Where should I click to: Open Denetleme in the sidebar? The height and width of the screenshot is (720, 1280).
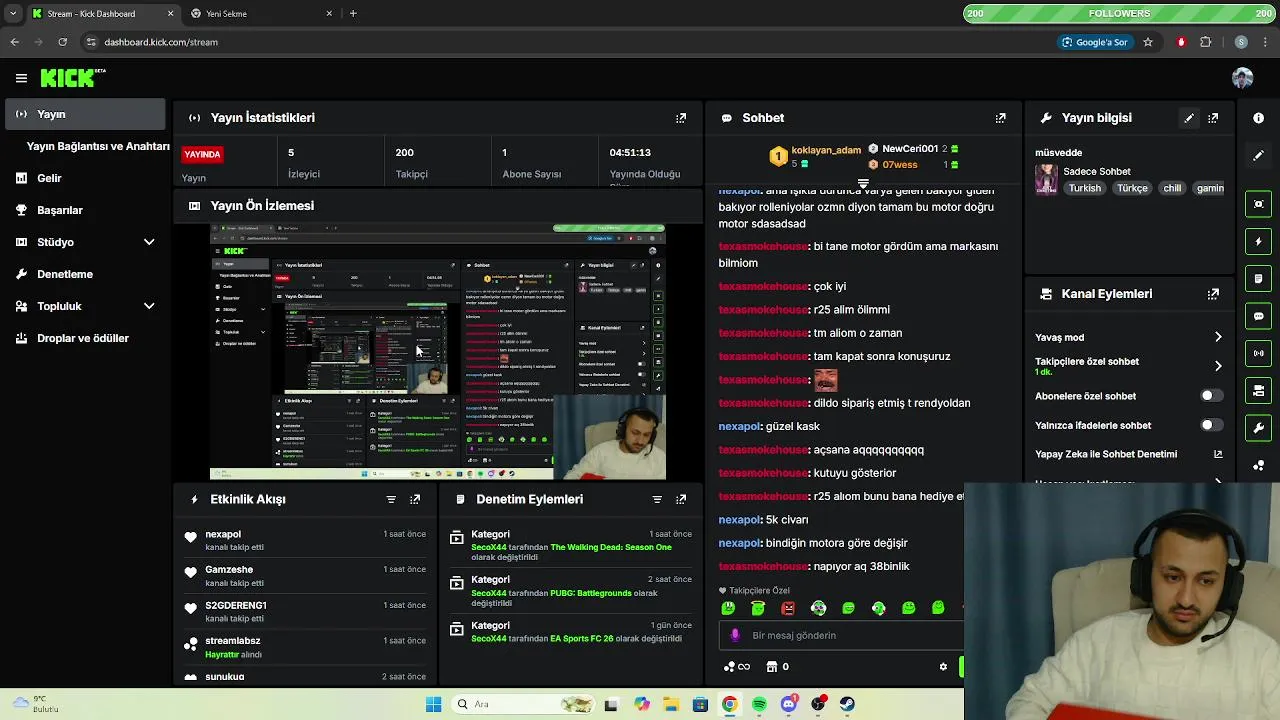(85, 274)
